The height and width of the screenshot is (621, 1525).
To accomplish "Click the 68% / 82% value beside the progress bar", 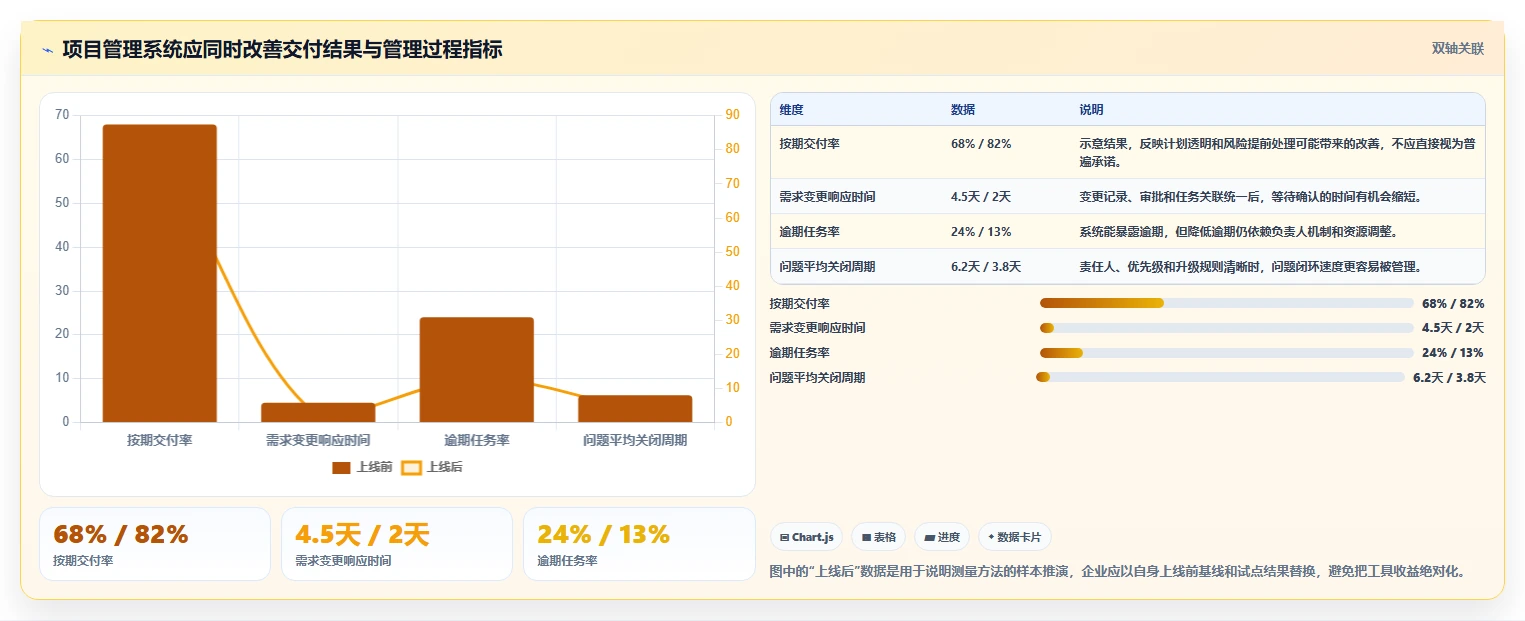I will (x=1453, y=303).
